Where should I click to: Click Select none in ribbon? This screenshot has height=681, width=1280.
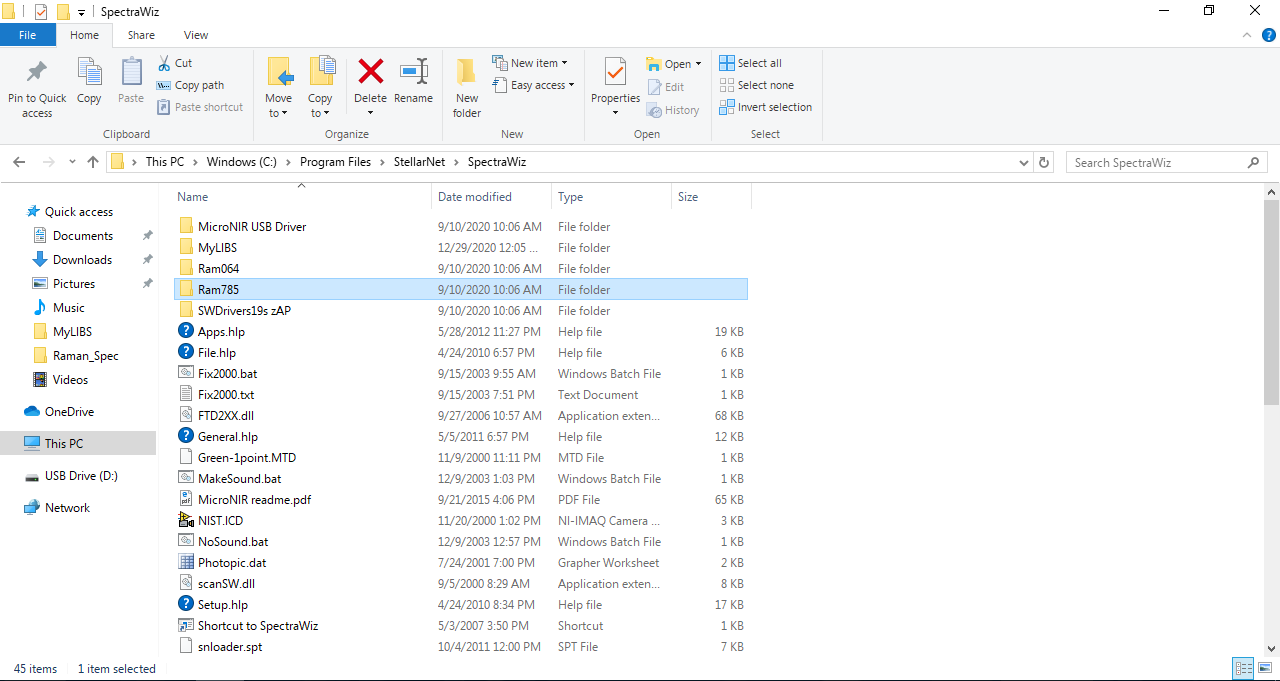pos(757,85)
